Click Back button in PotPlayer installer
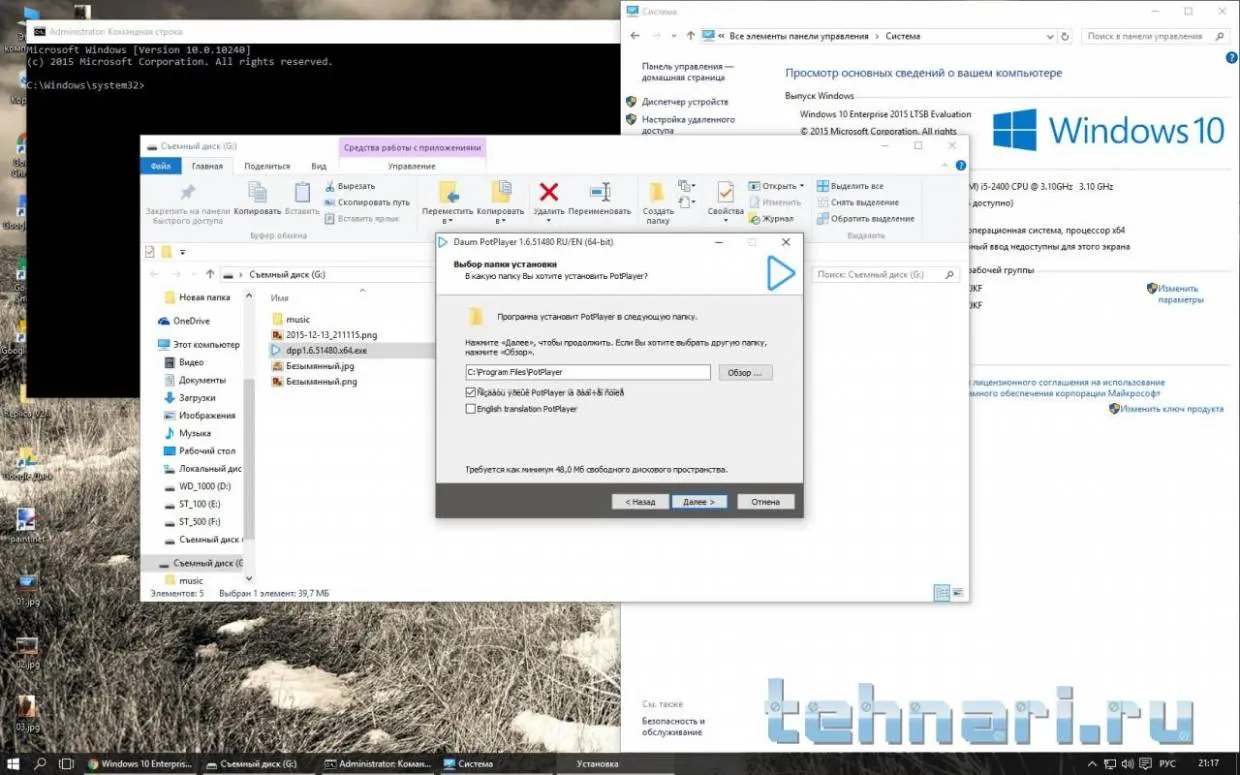The image size is (1240, 775). point(640,502)
